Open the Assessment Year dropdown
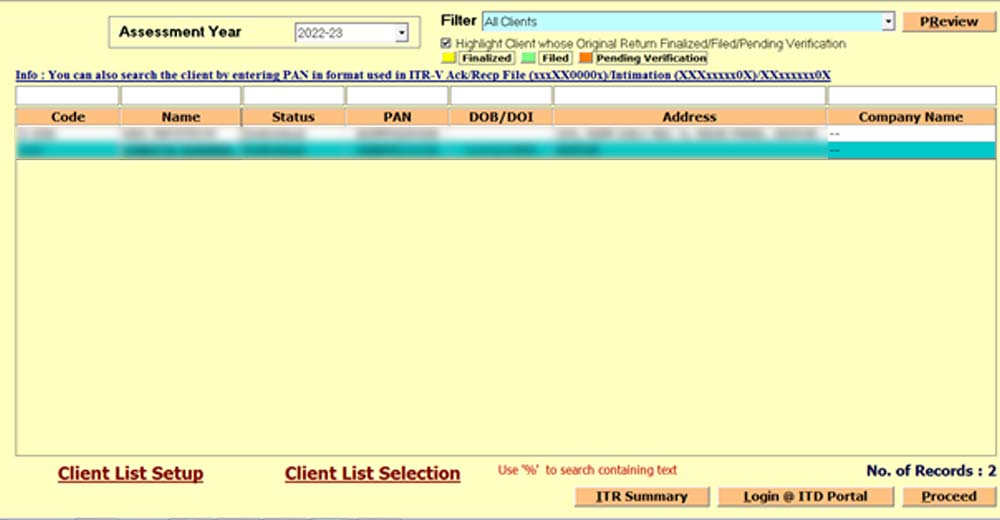1000x520 pixels. 401,34
